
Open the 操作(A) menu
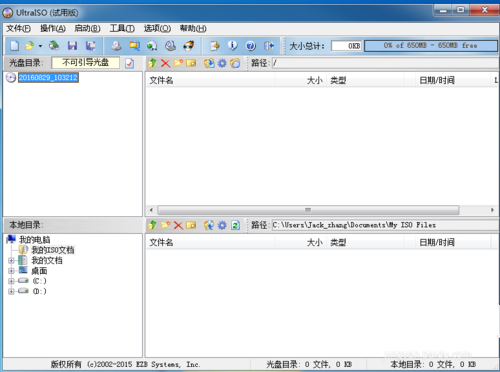click(x=53, y=28)
